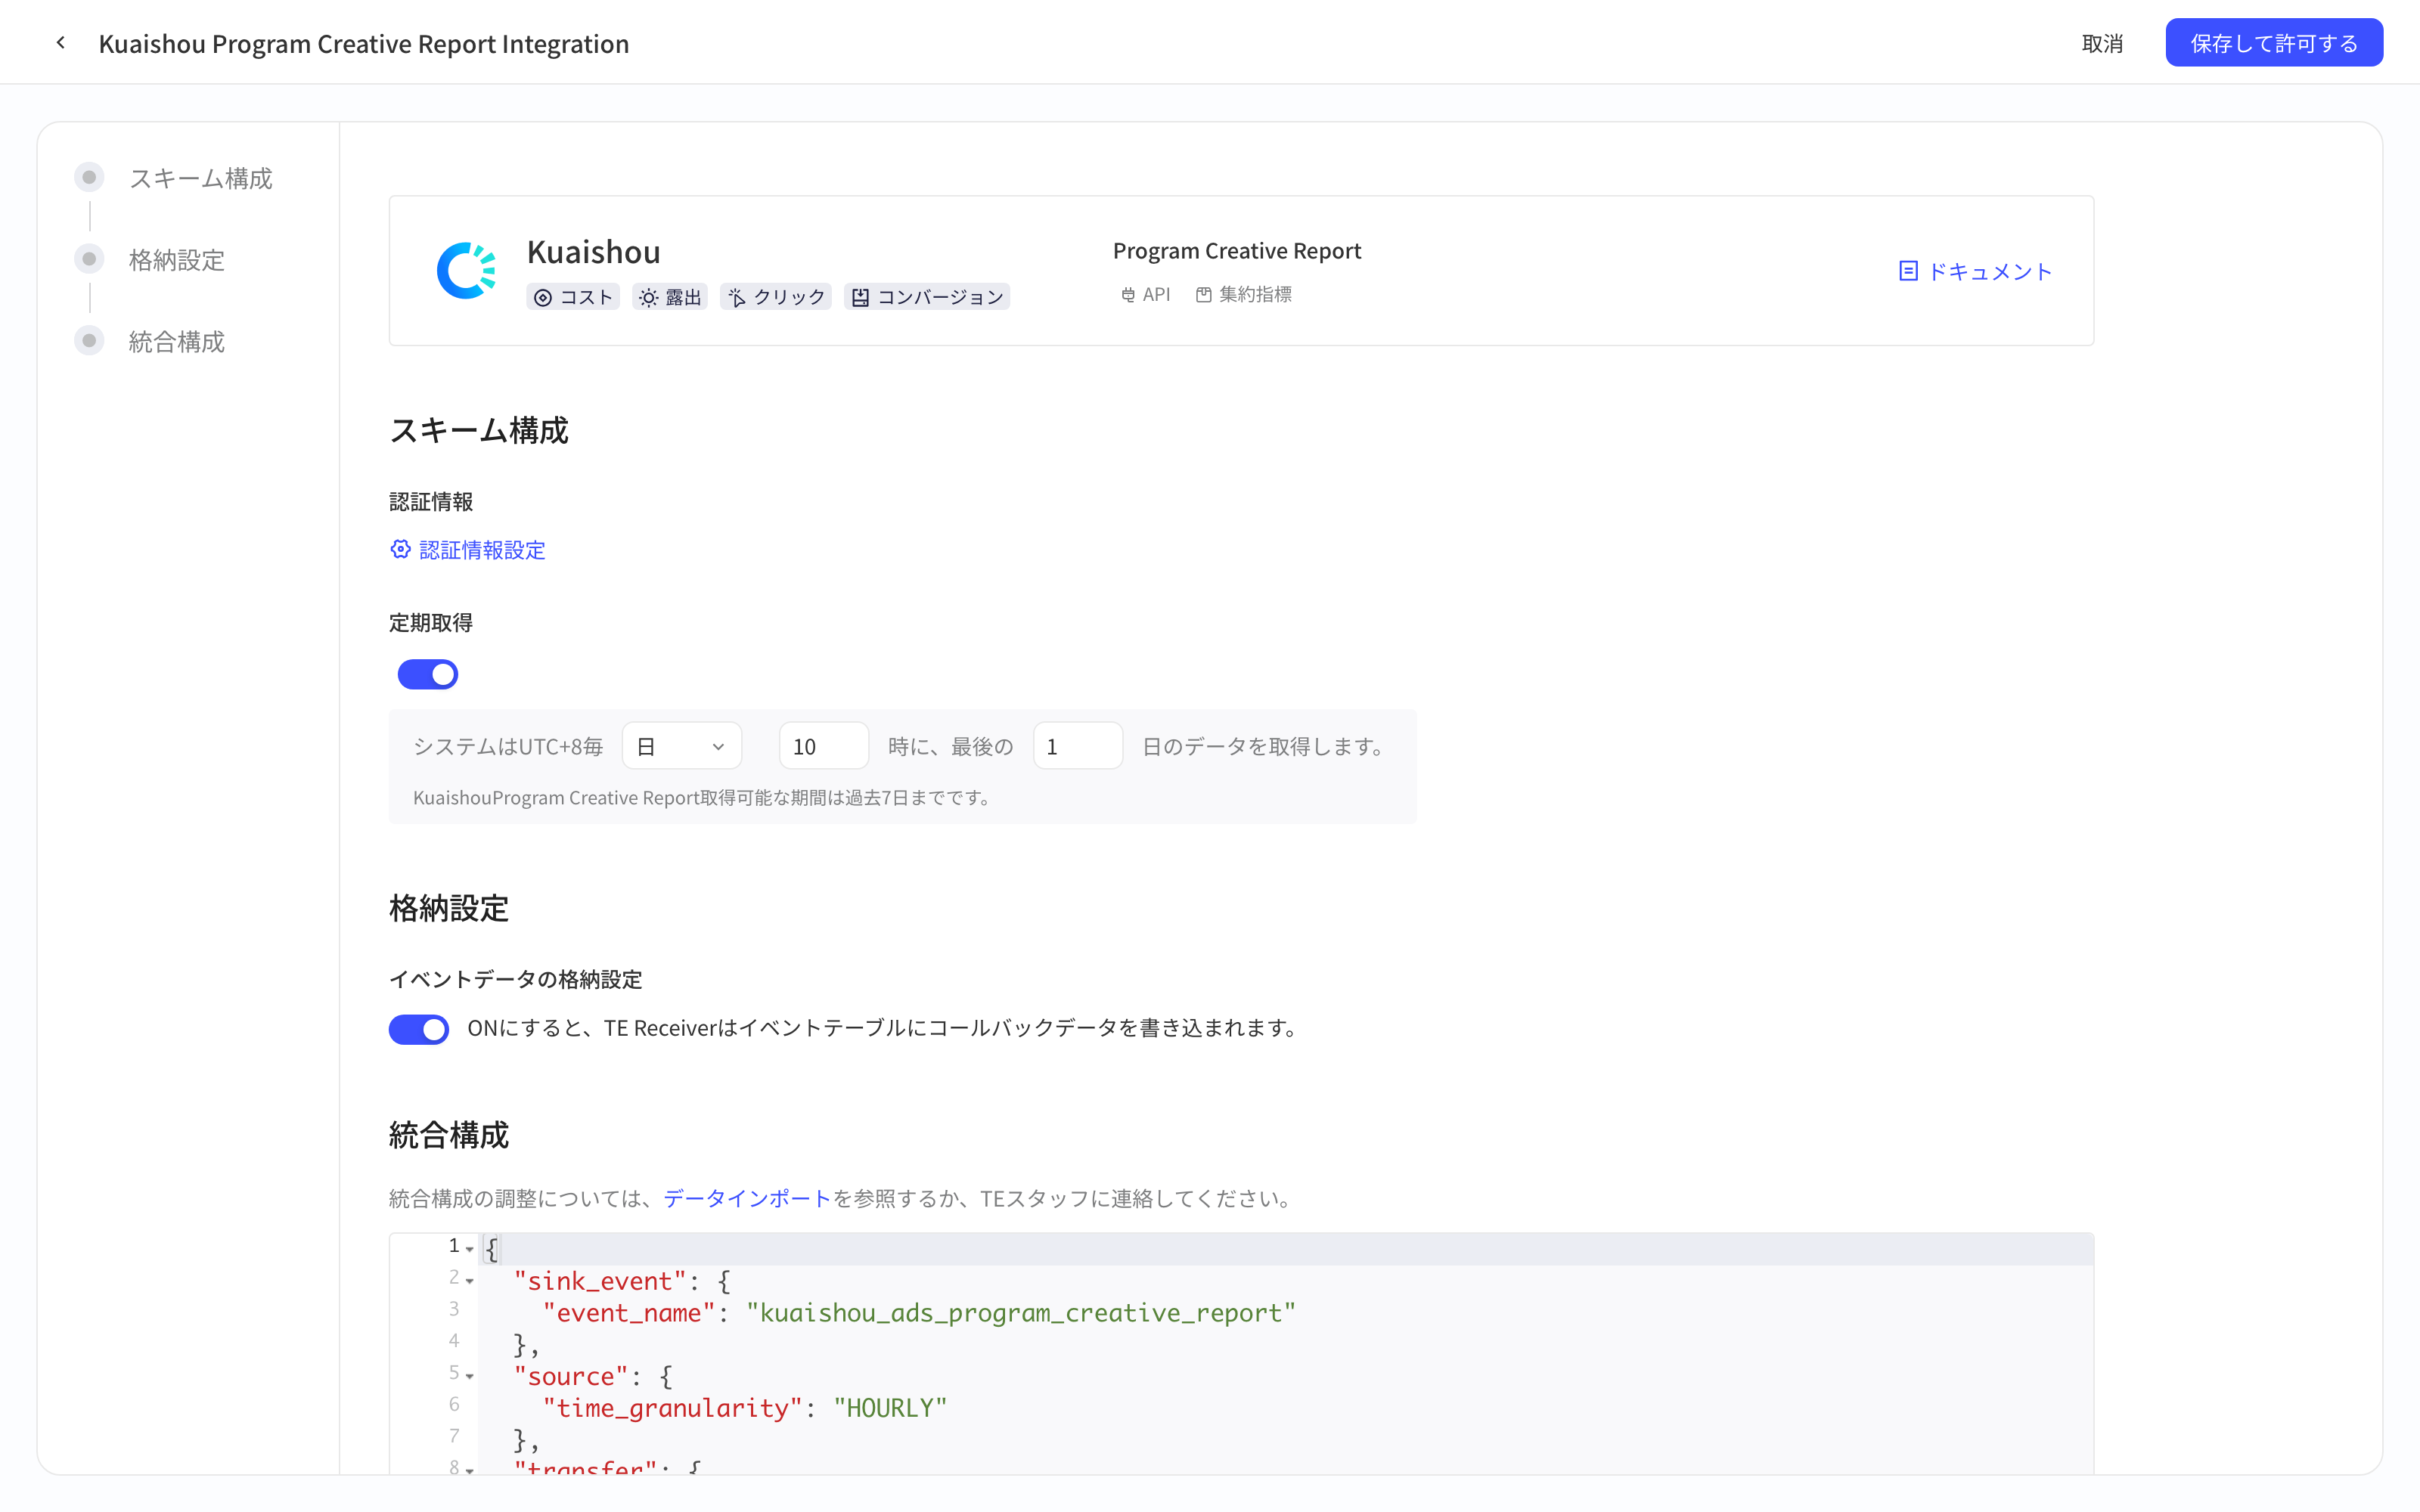Turn off event data storage toggle
2420x1512 pixels.
coord(419,1029)
